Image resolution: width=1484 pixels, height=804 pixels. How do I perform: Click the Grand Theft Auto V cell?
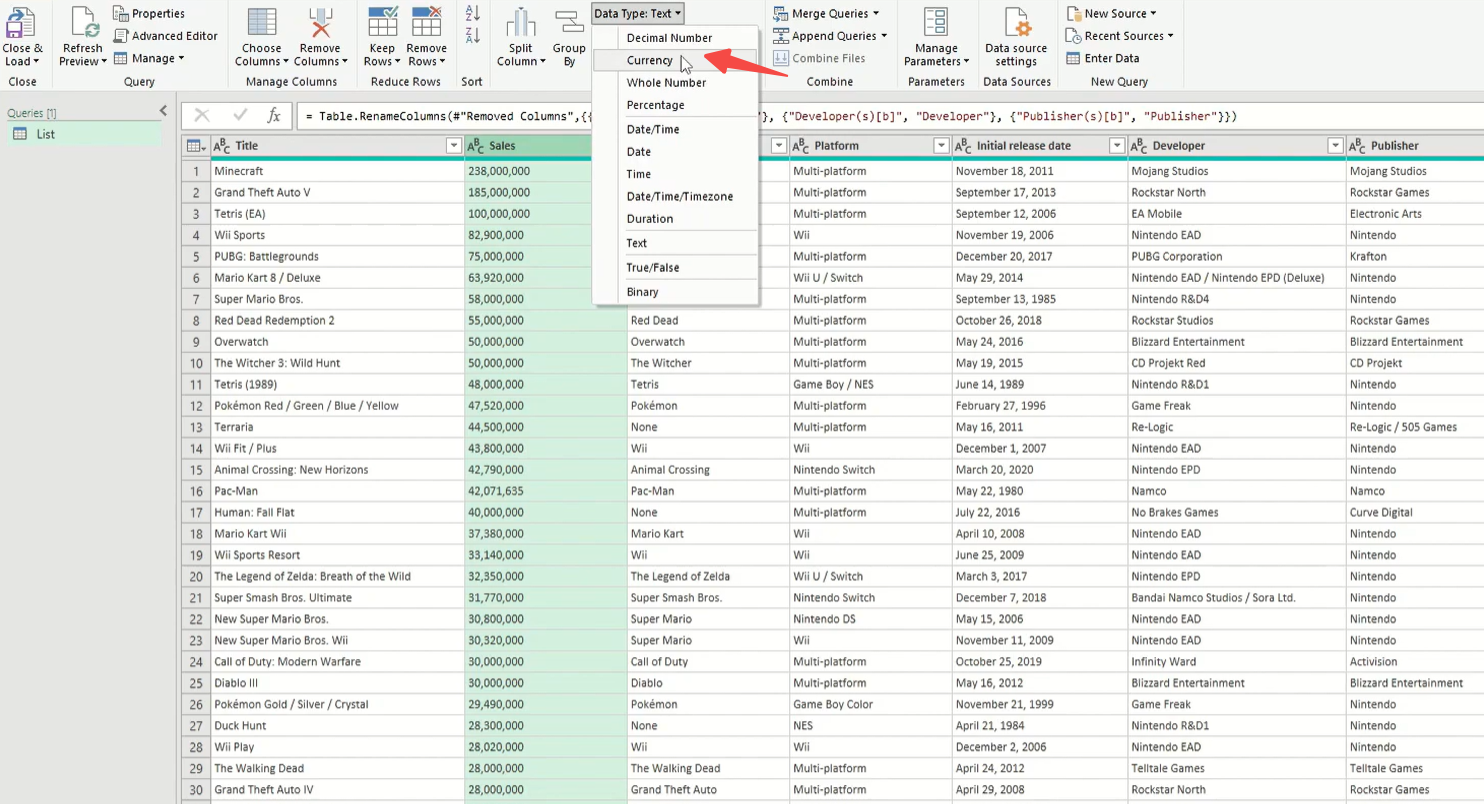tap(337, 192)
